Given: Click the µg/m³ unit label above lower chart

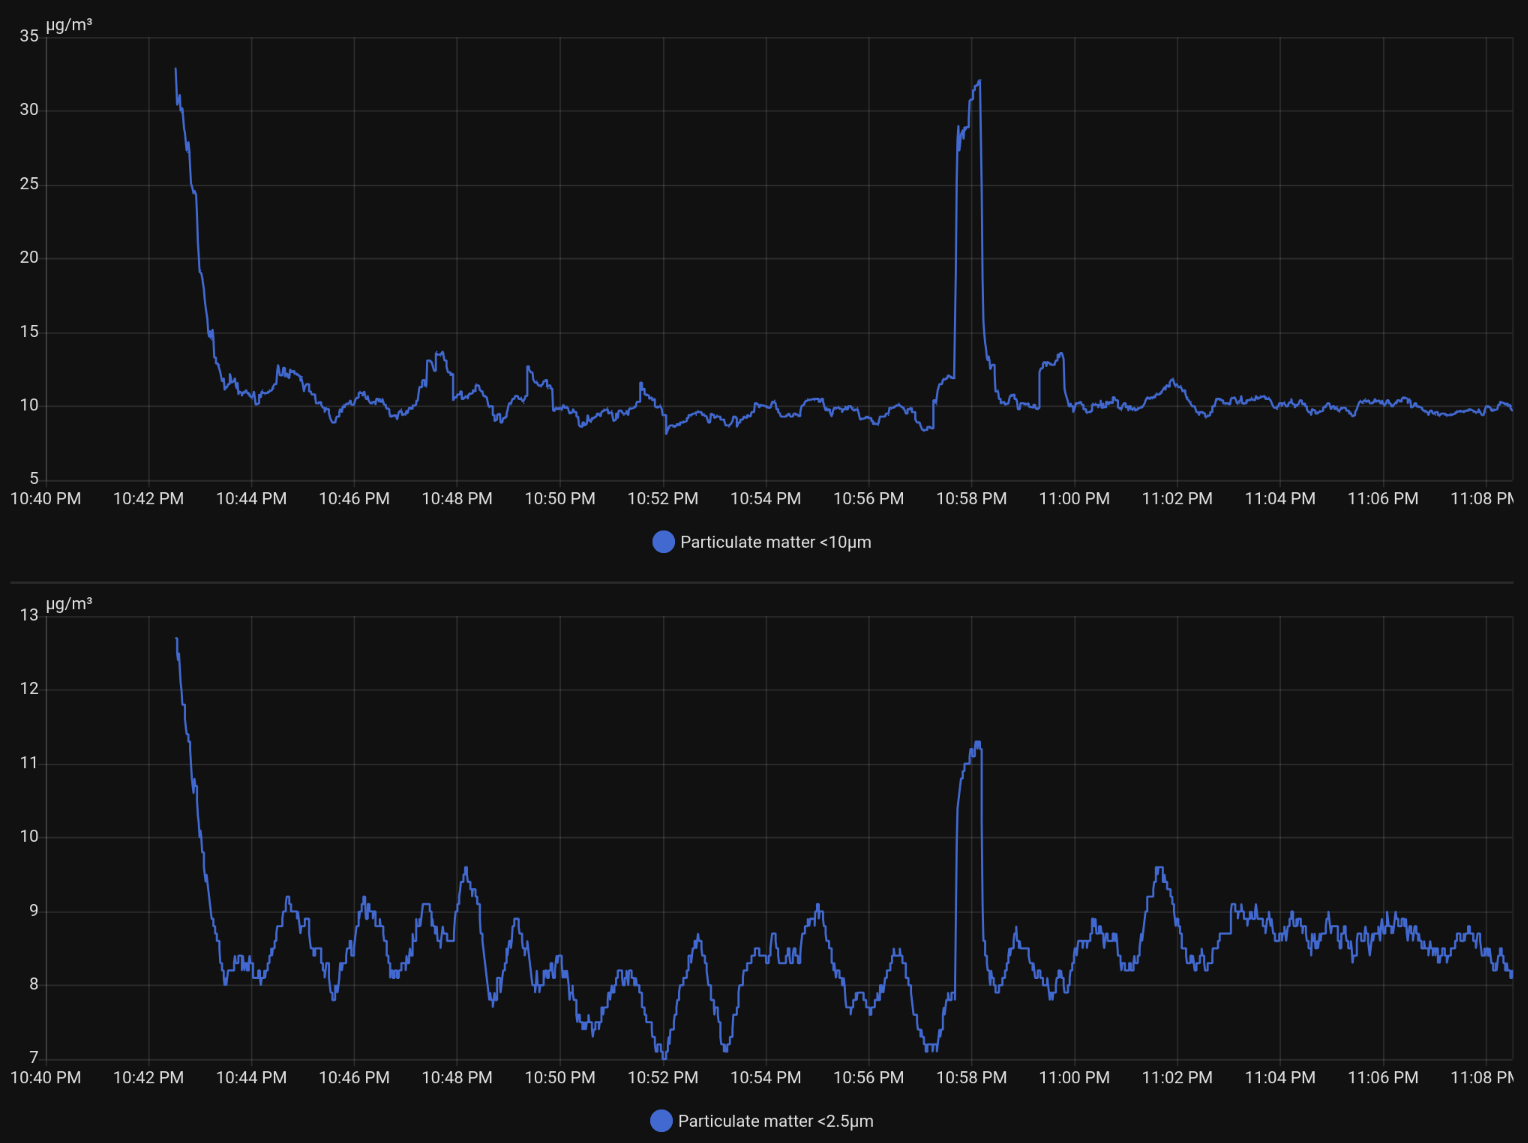Looking at the screenshot, I should click(69, 604).
